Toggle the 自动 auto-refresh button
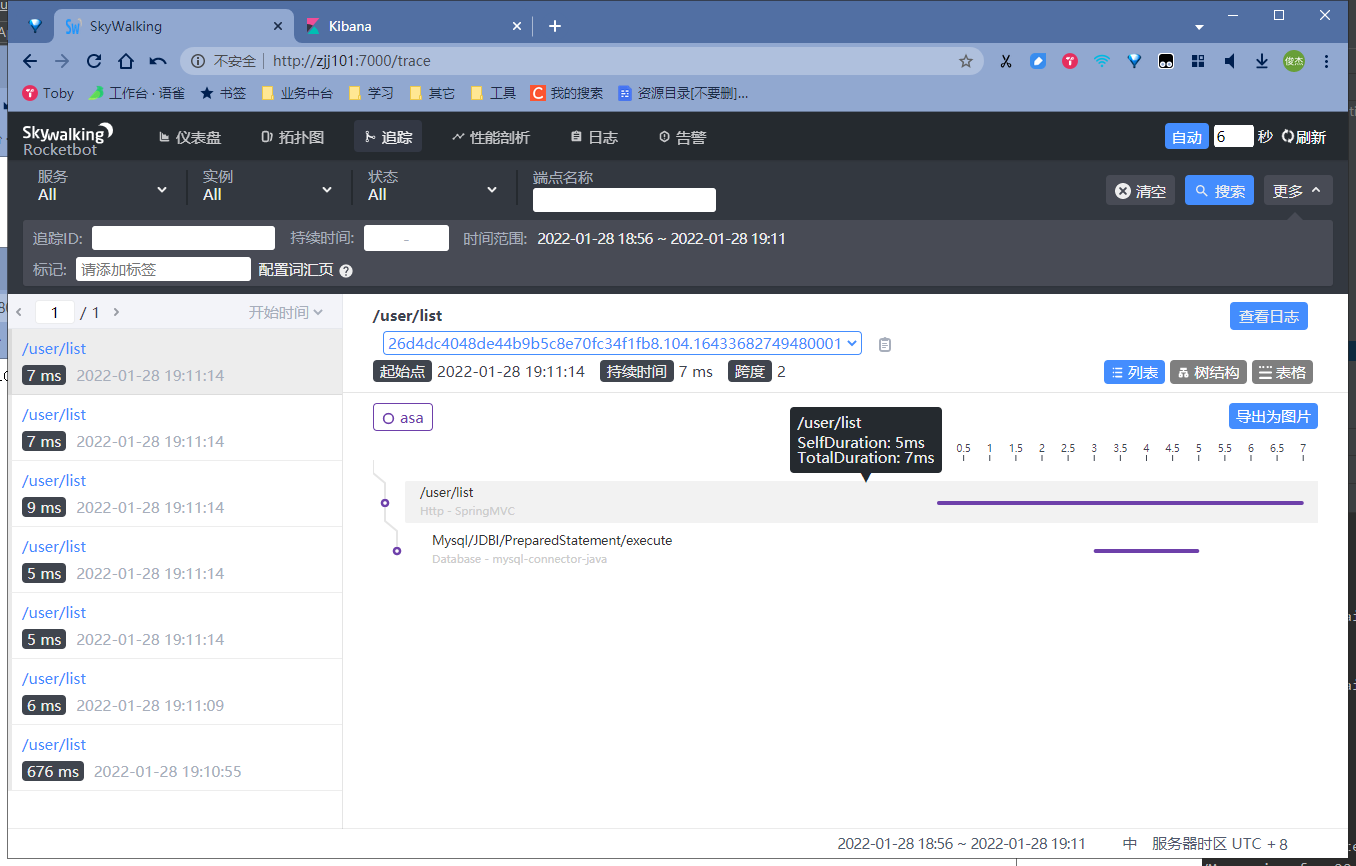1356x866 pixels. [x=1187, y=137]
